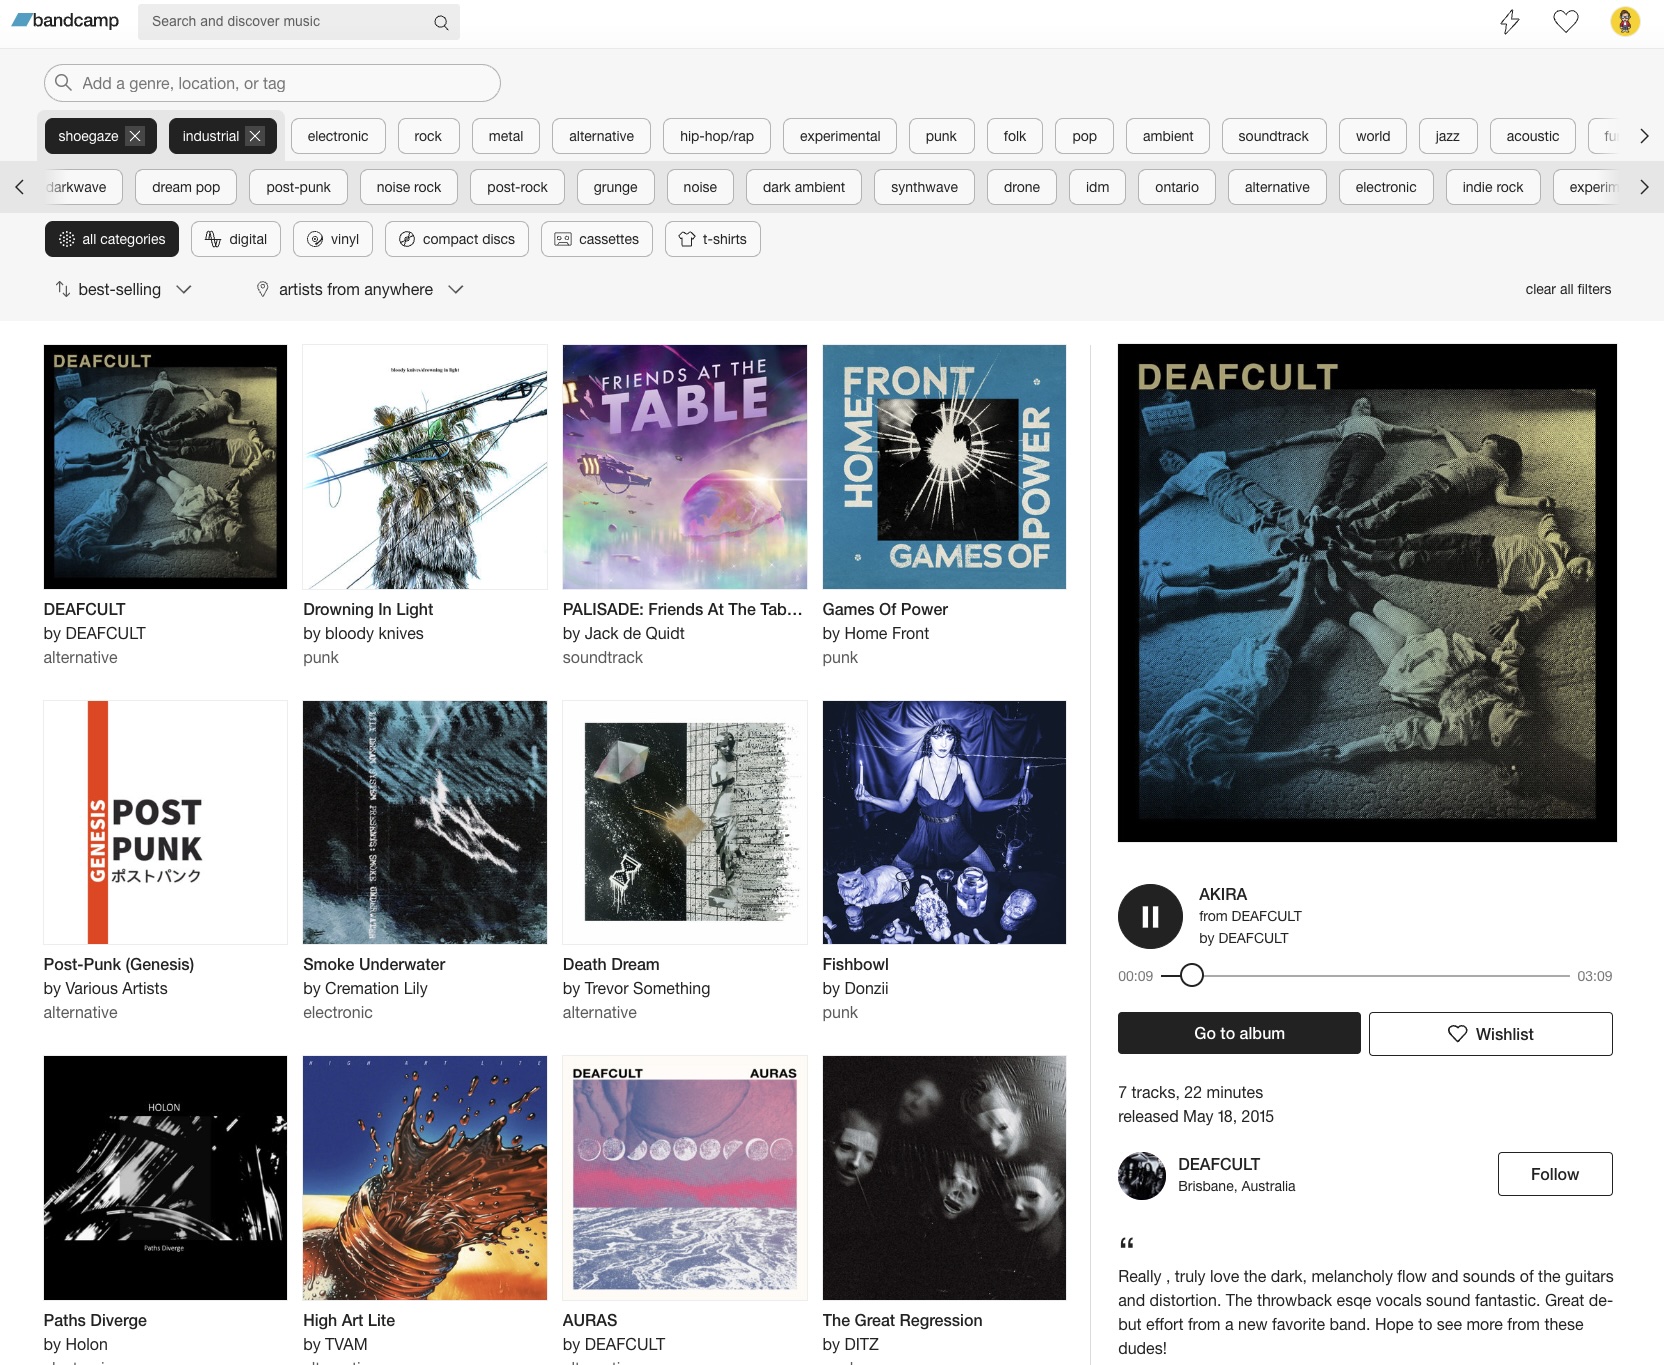Open the heart collection icon in header
1664x1365 pixels.
1566,21
